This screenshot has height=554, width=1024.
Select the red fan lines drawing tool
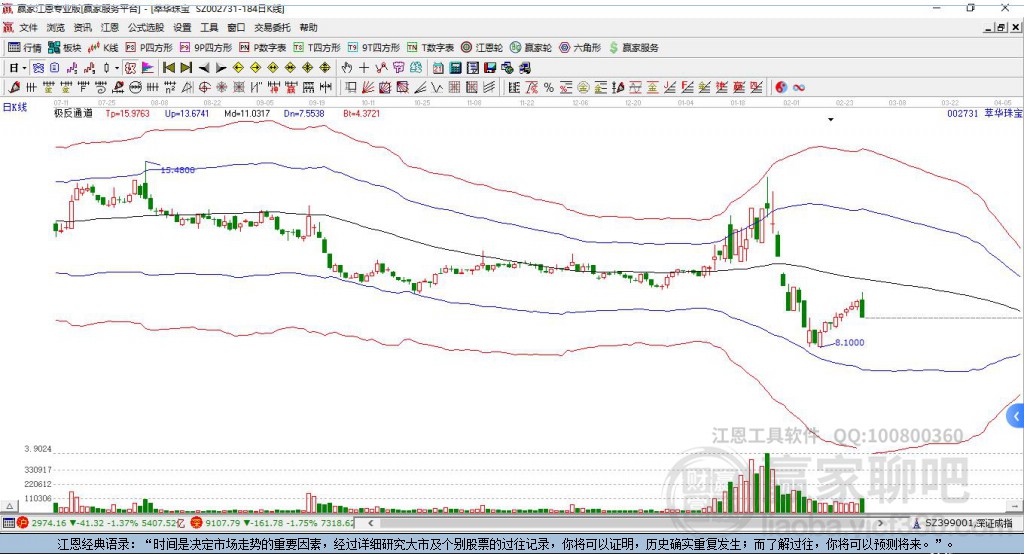pos(368,88)
